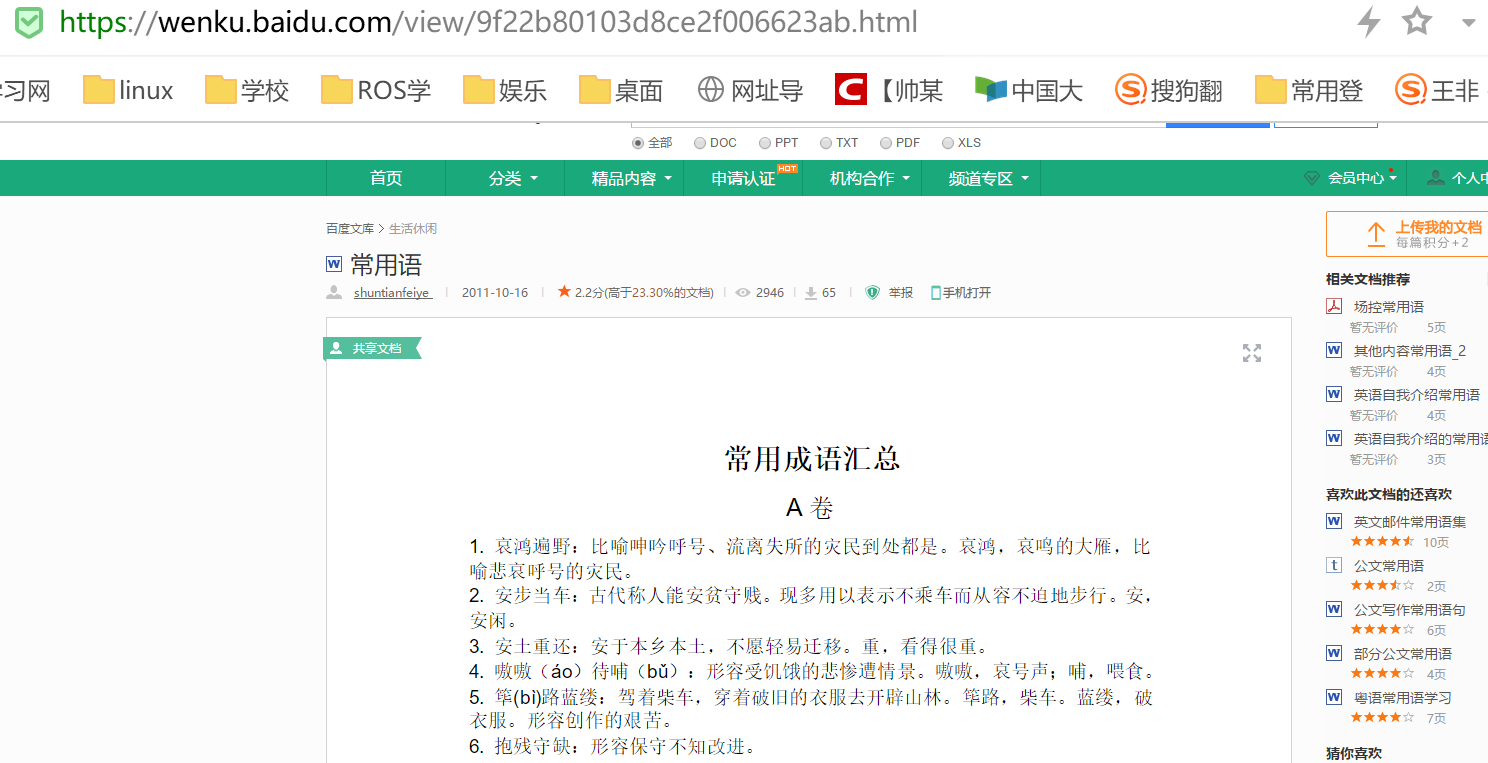Open the red C 【帅某 bookmark
Viewport: 1488px width, 763px height.
pyautogui.click(x=889, y=90)
